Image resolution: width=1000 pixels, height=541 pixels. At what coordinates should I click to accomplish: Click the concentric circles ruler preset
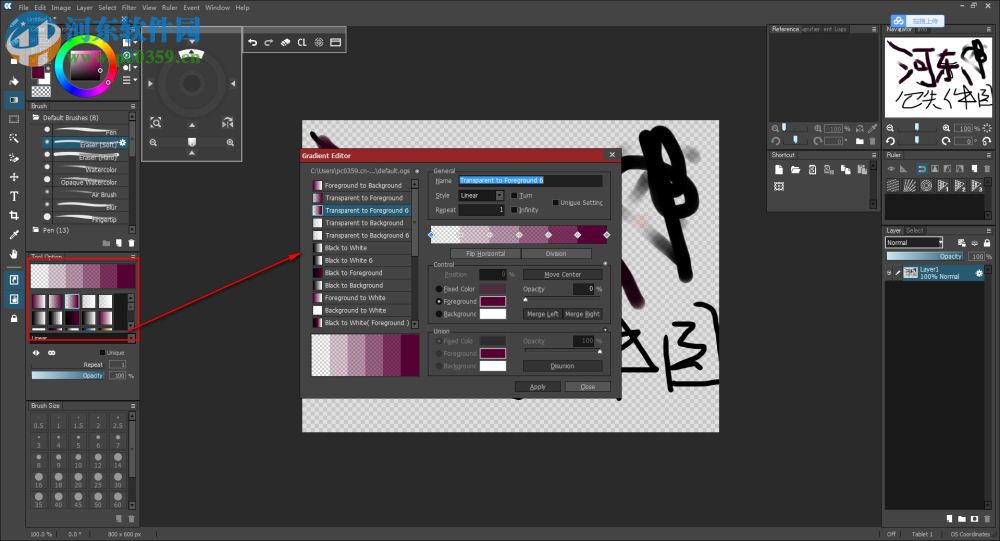point(926,186)
